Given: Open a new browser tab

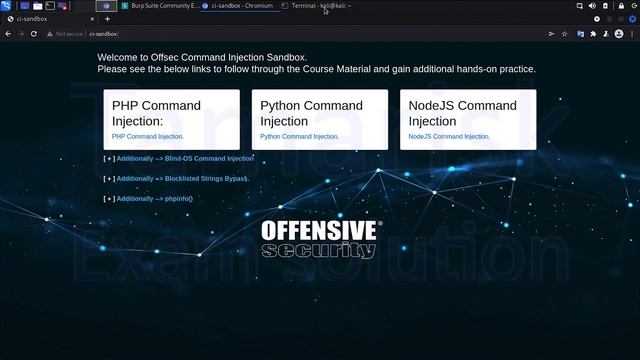Looking at the screenshot, I should point(107,19).
